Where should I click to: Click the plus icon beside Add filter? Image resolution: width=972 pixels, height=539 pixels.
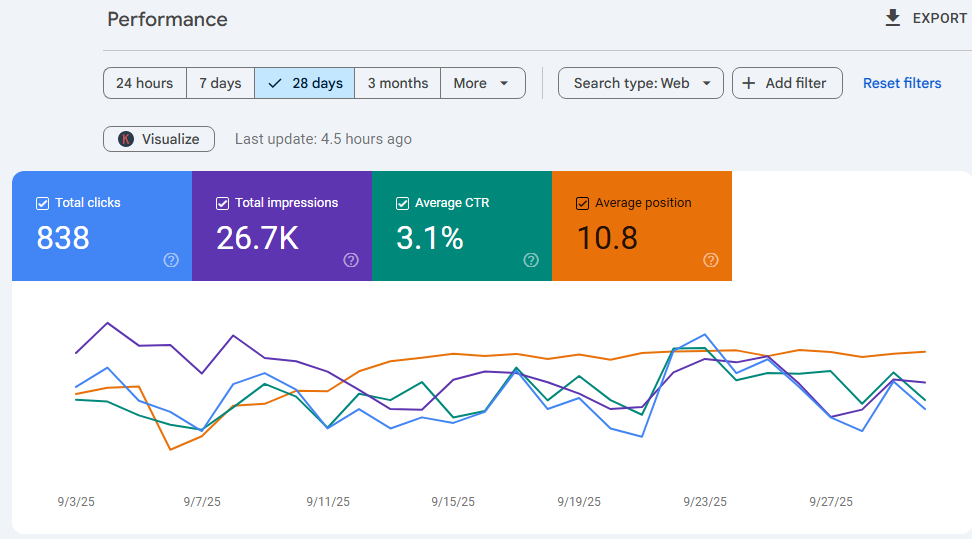tap(749, 83)
